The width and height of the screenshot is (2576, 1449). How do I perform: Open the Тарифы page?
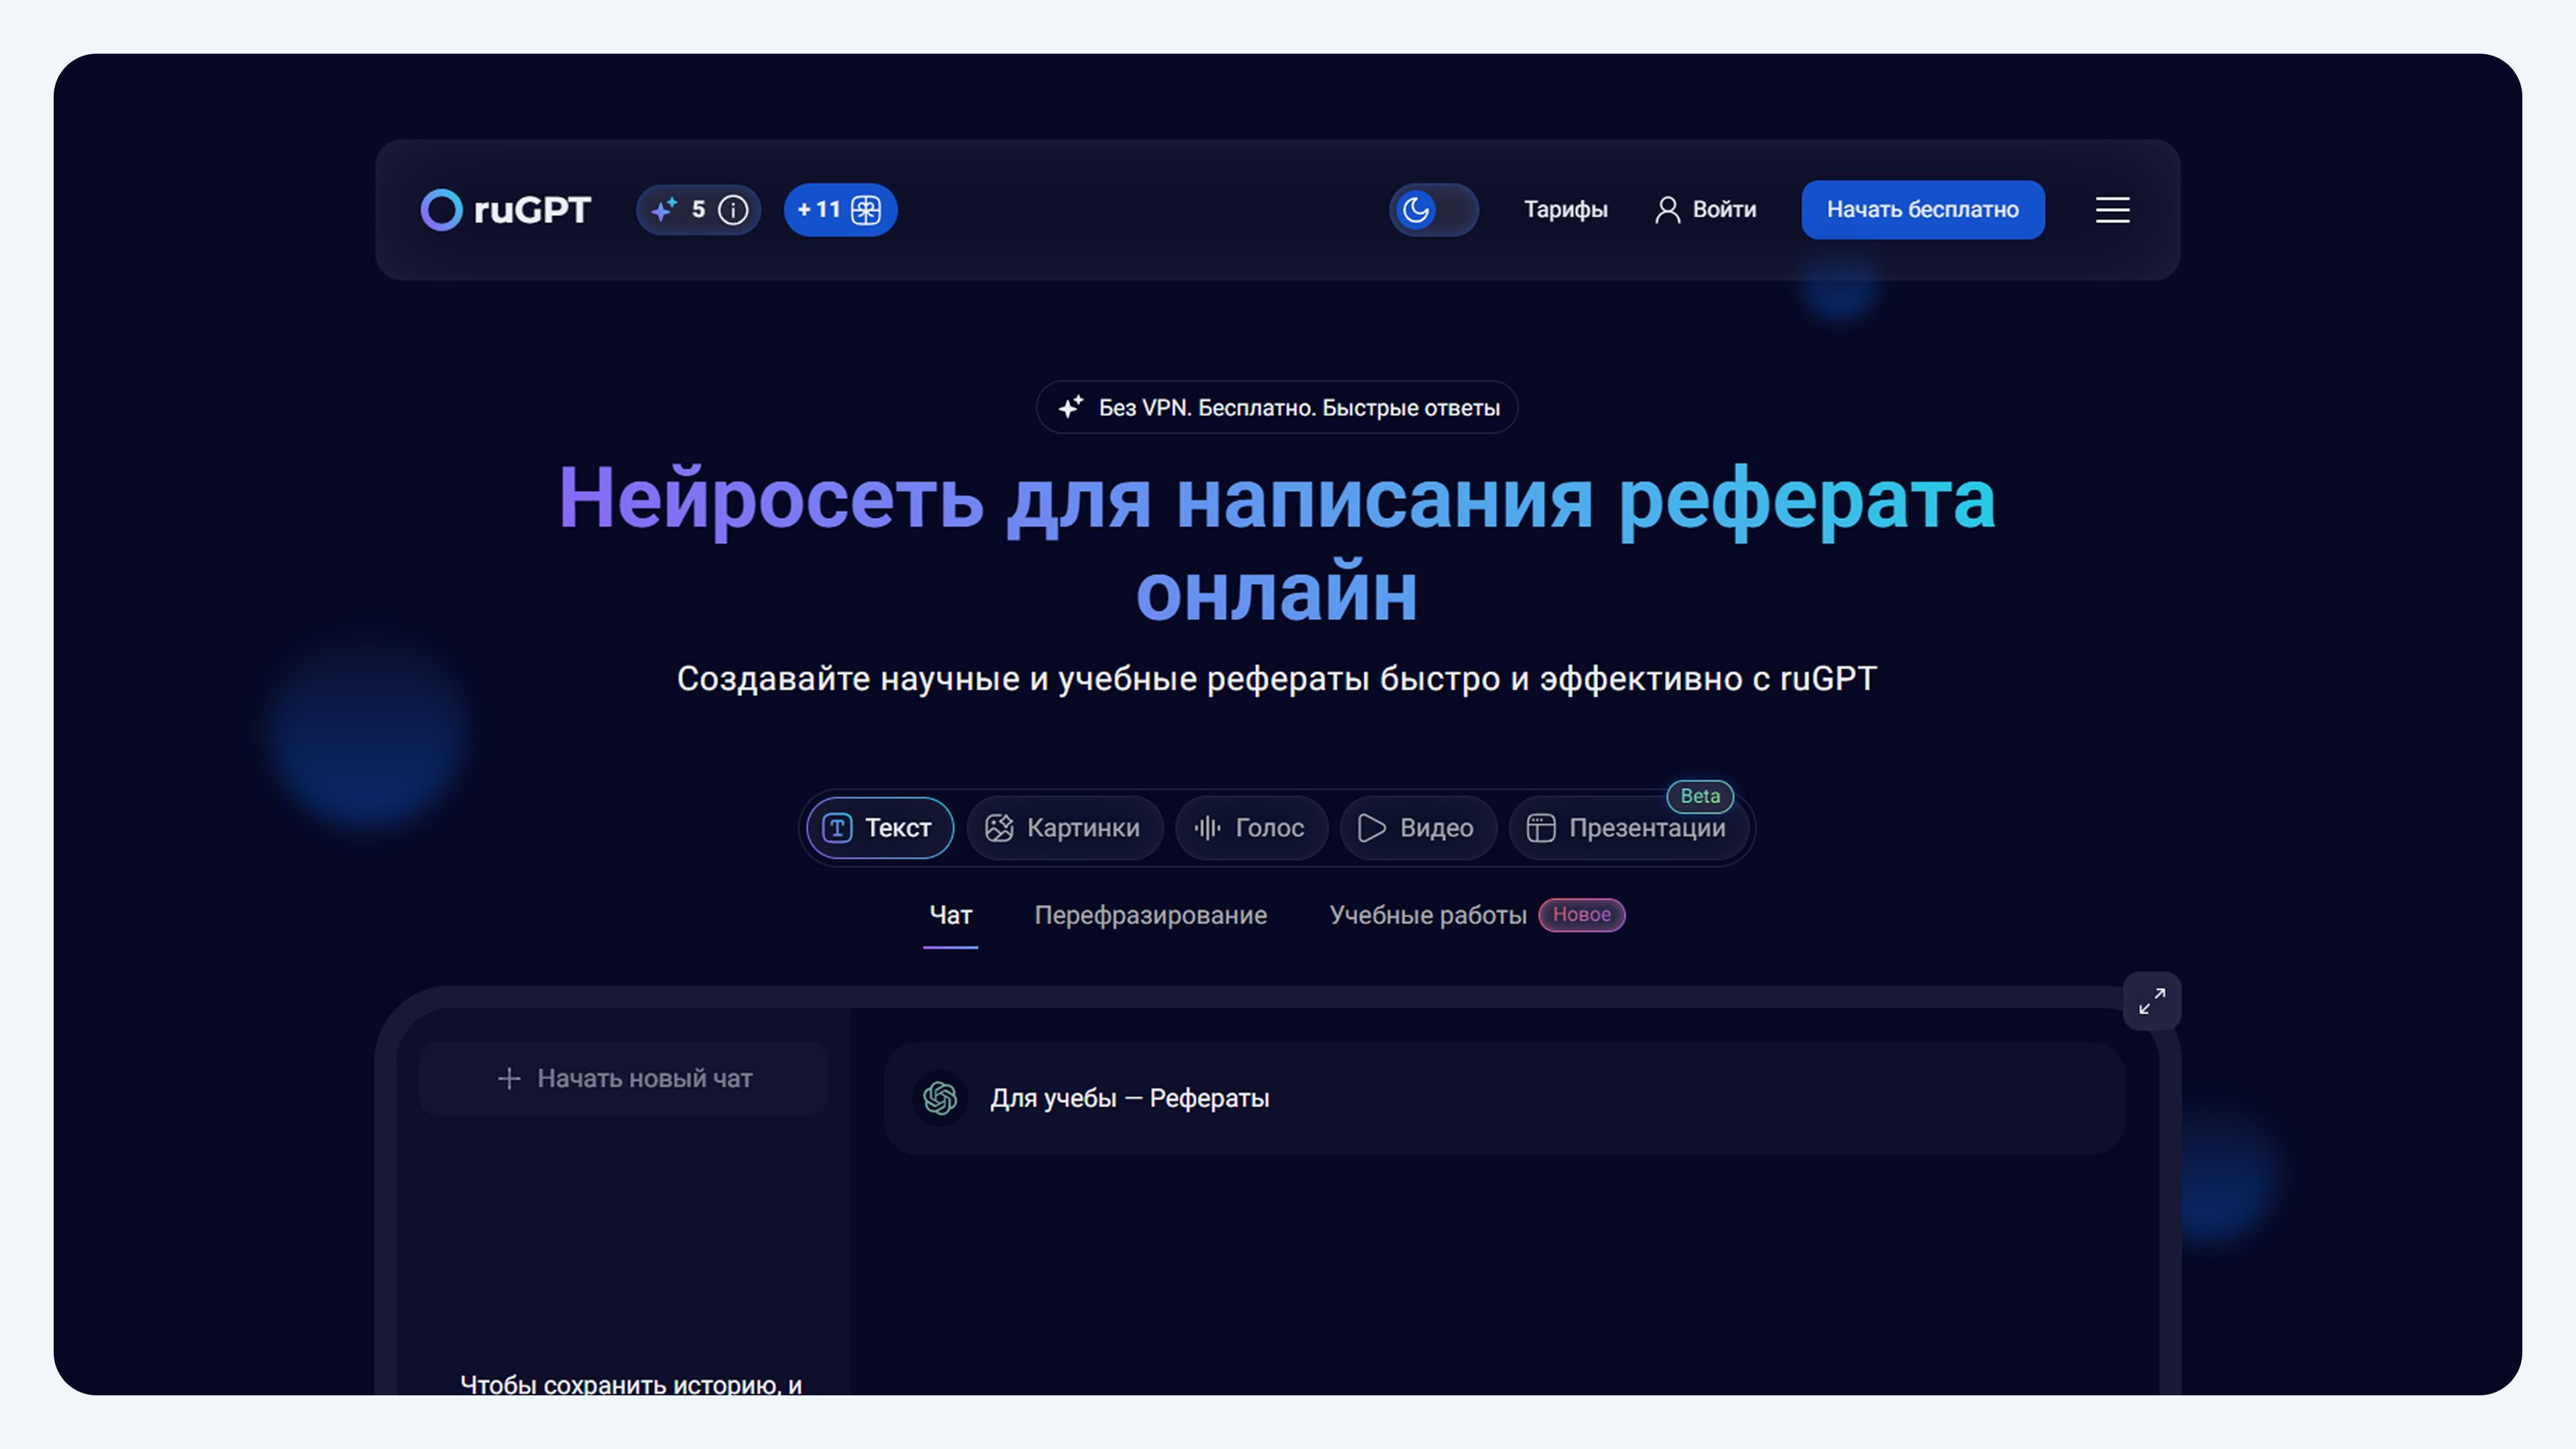coord(1565,210)
